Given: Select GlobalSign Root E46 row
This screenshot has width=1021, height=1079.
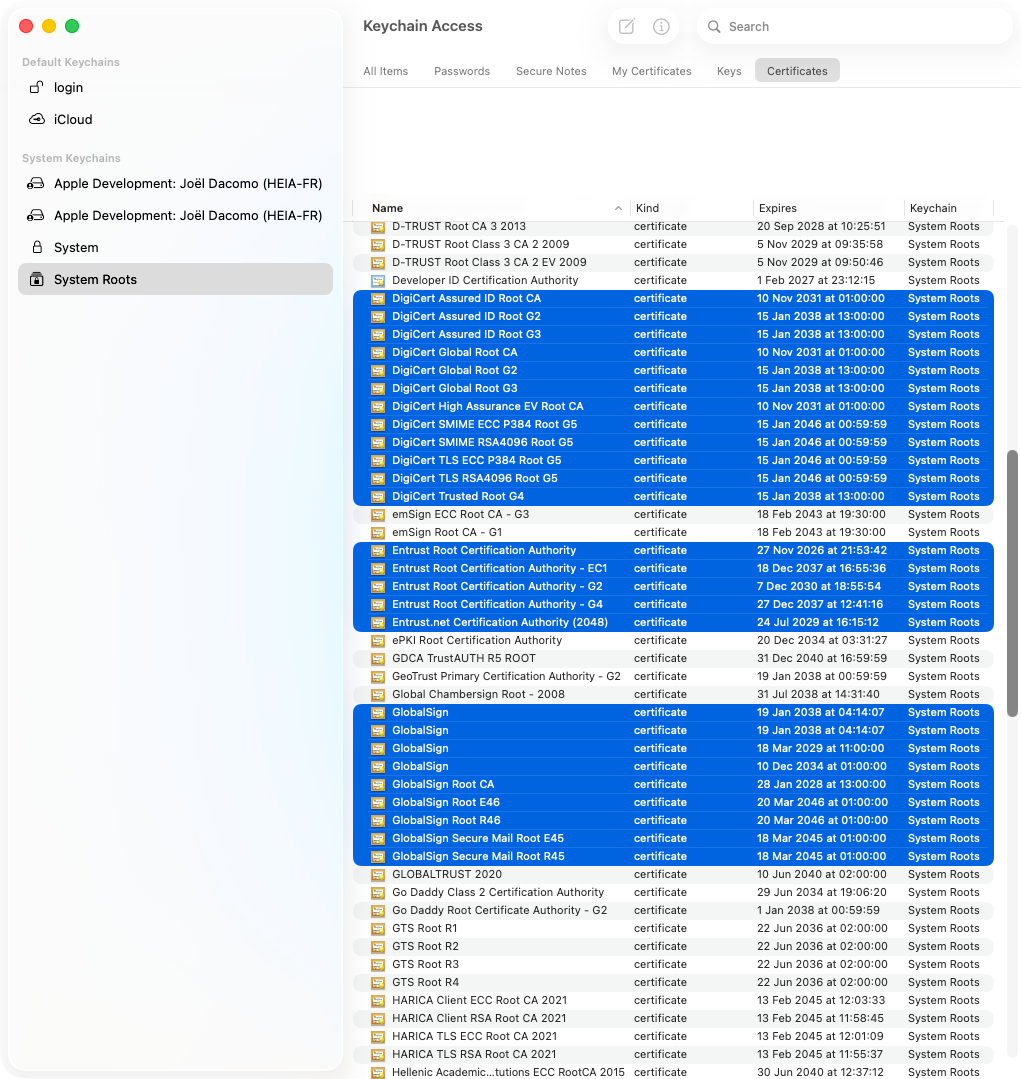Looking at the screenshot, I should 673,802.
